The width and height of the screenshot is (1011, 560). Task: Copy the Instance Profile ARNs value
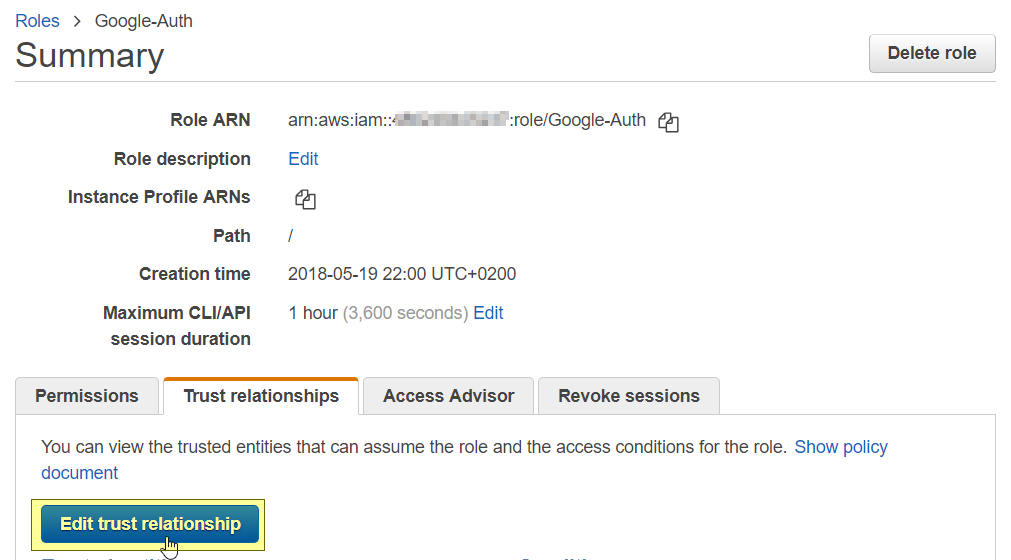[305, 199]
